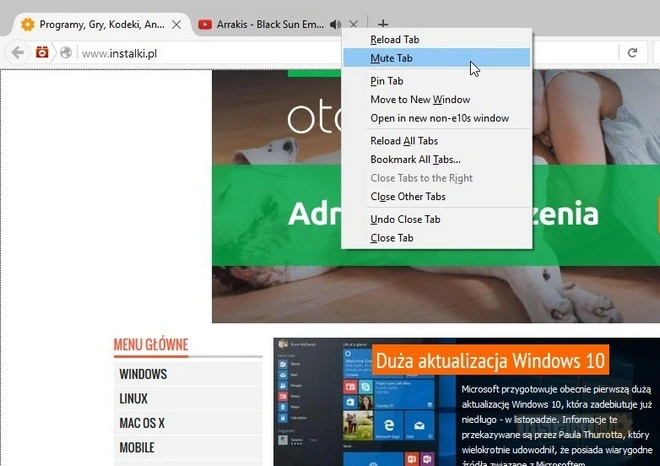Image resolution: width=660 pixels, height=466 pixels.
Task: Close the Arrakis YouTube tab
Action: 353,24
